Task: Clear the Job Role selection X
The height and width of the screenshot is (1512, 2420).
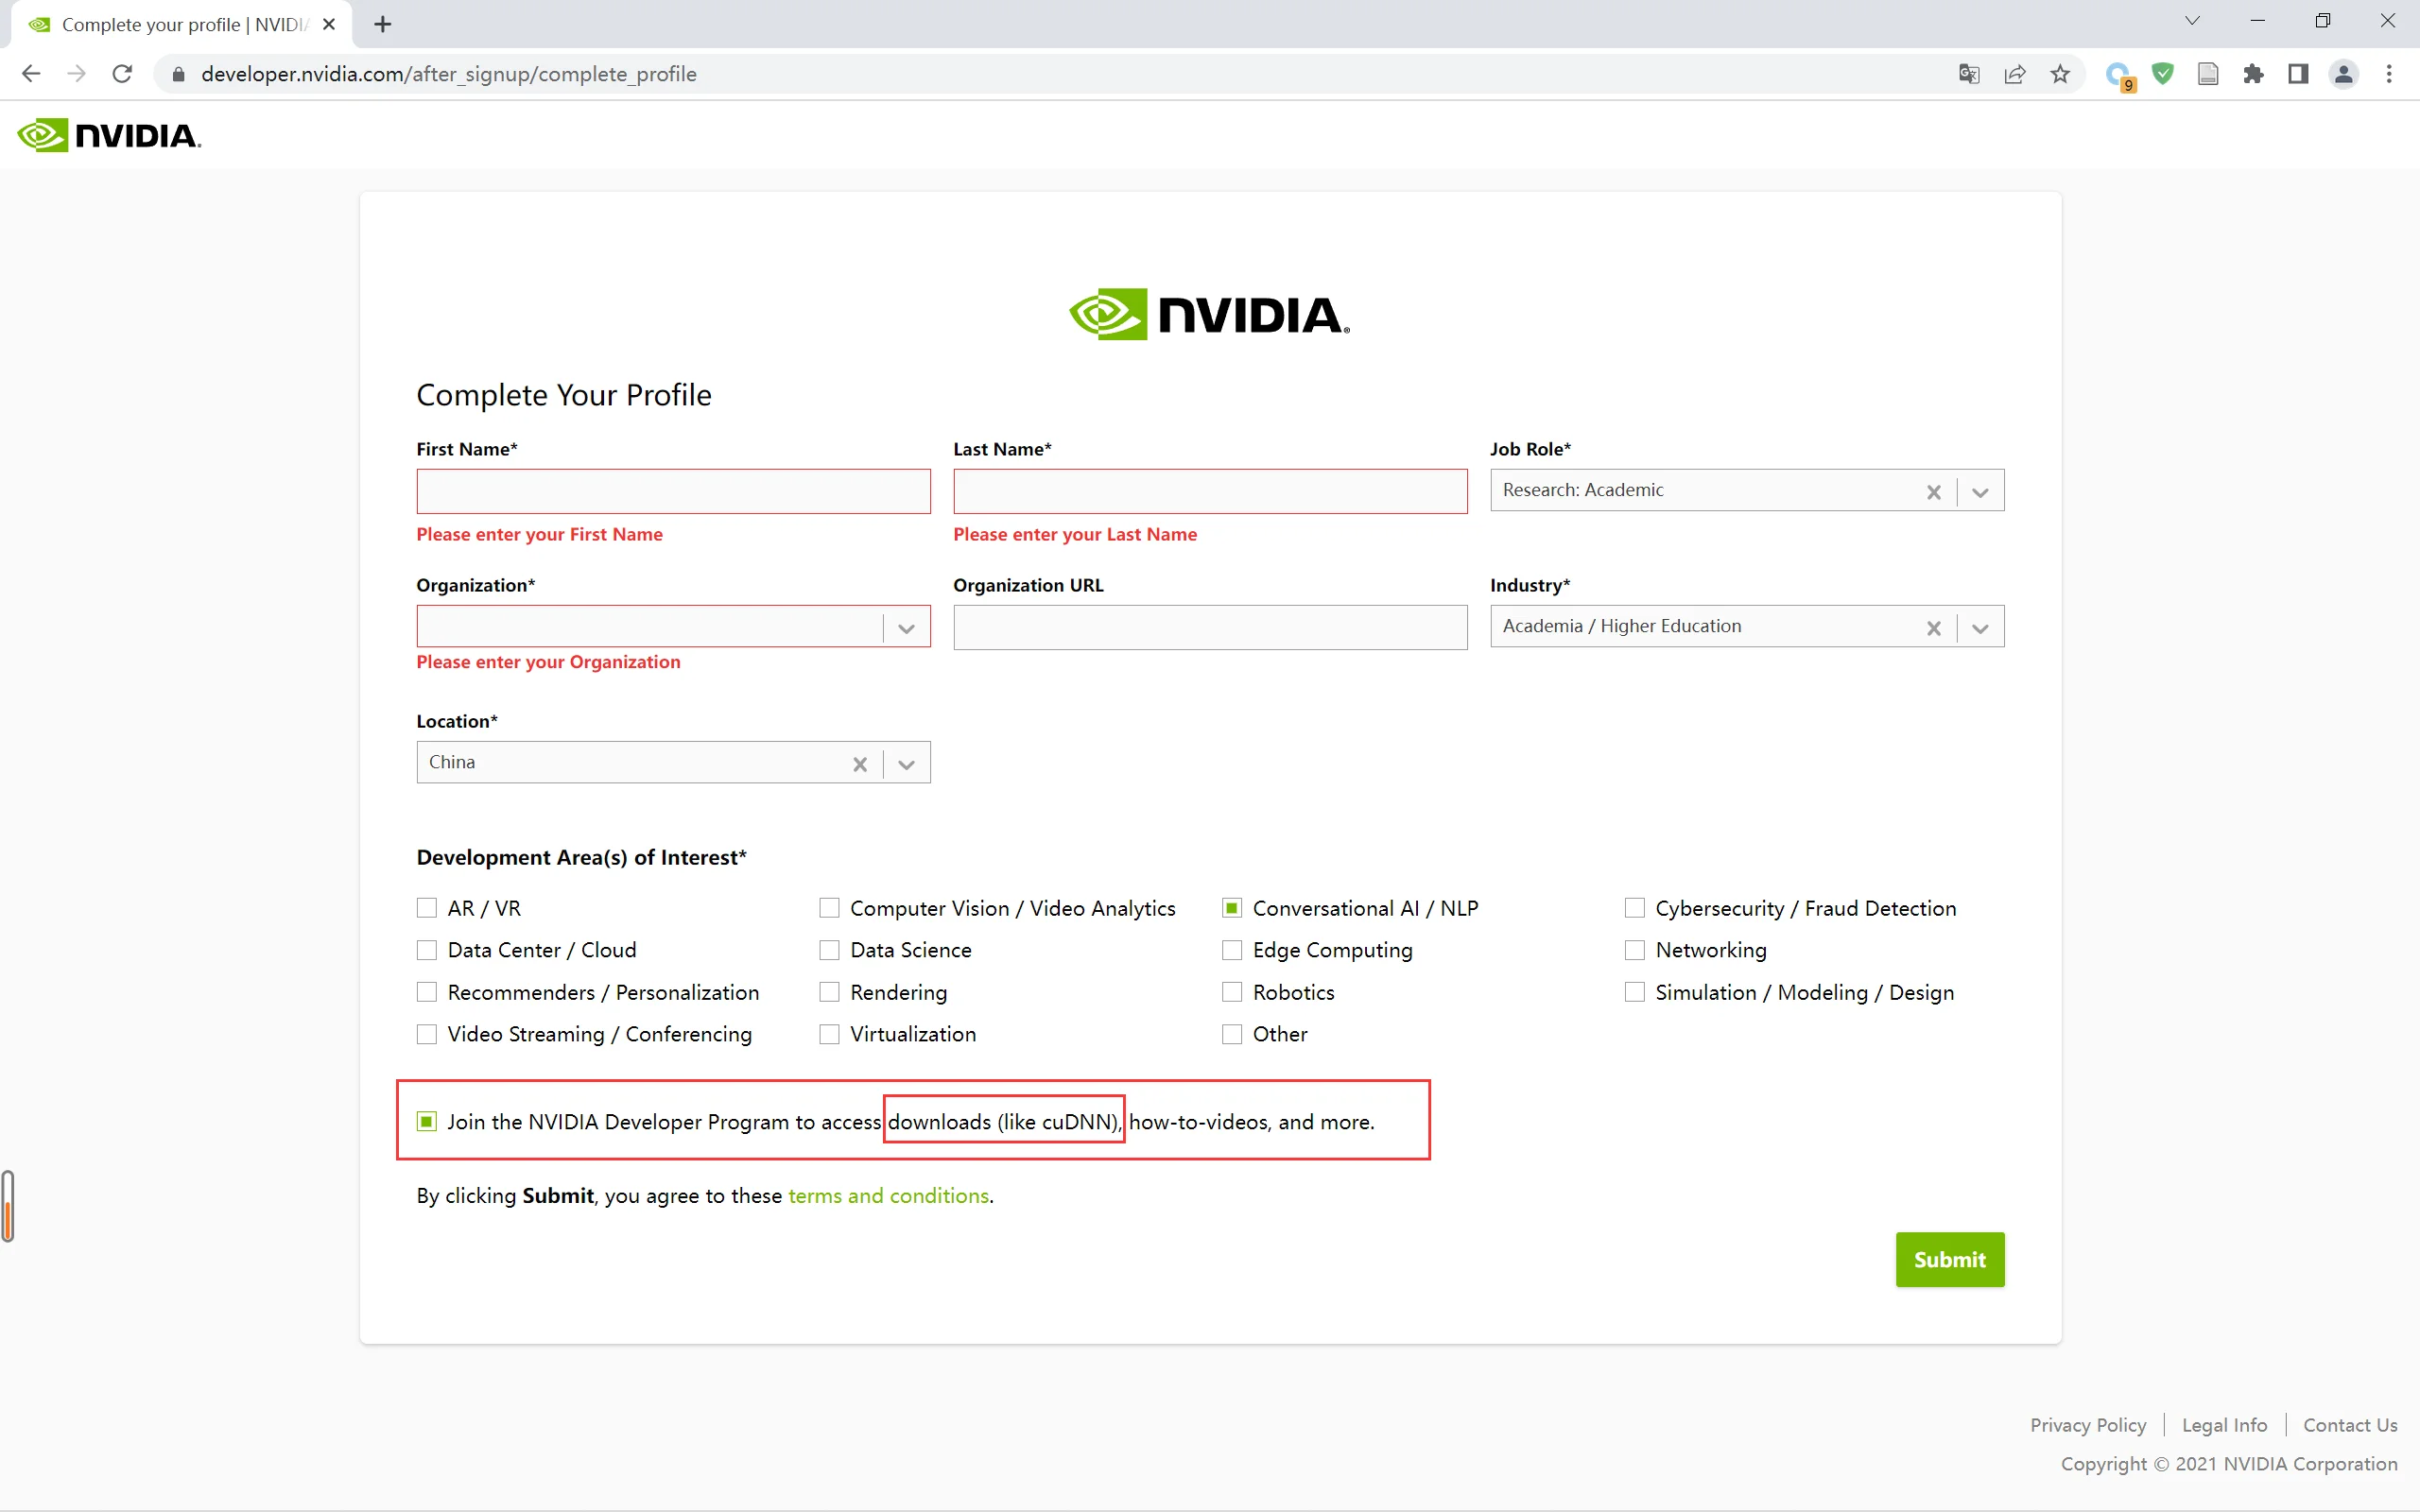Action: pyautogui.click(x=1933, y=492)
